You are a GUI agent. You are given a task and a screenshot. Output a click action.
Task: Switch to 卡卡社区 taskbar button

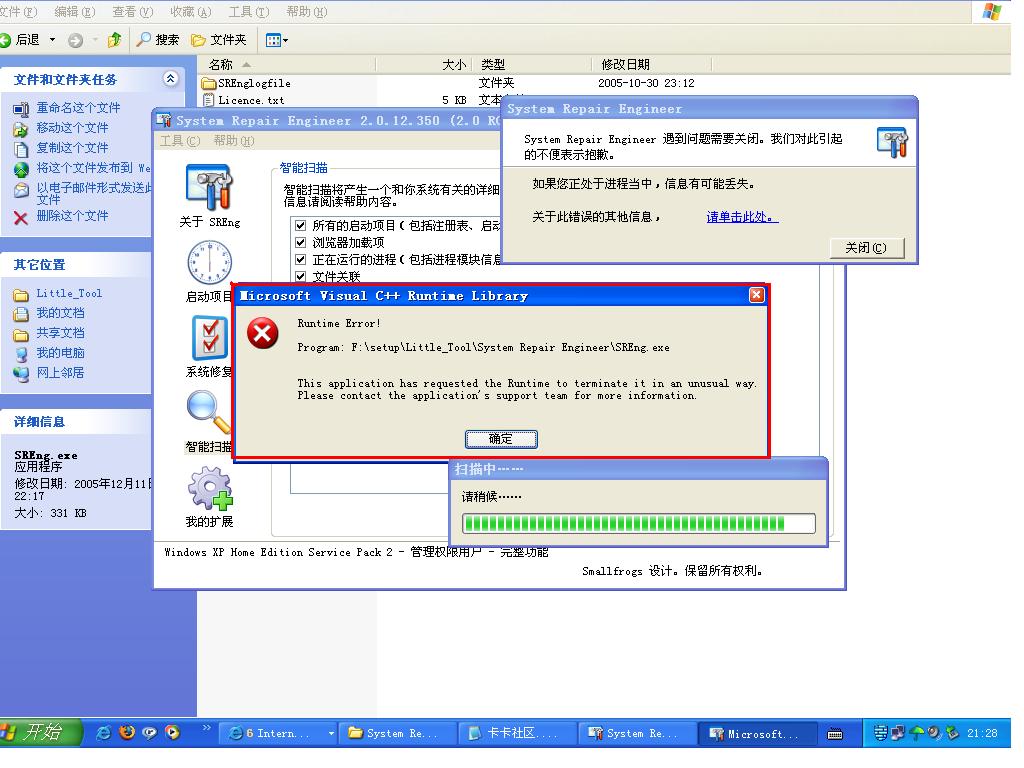pyautogui.click(x=516, y=733)
